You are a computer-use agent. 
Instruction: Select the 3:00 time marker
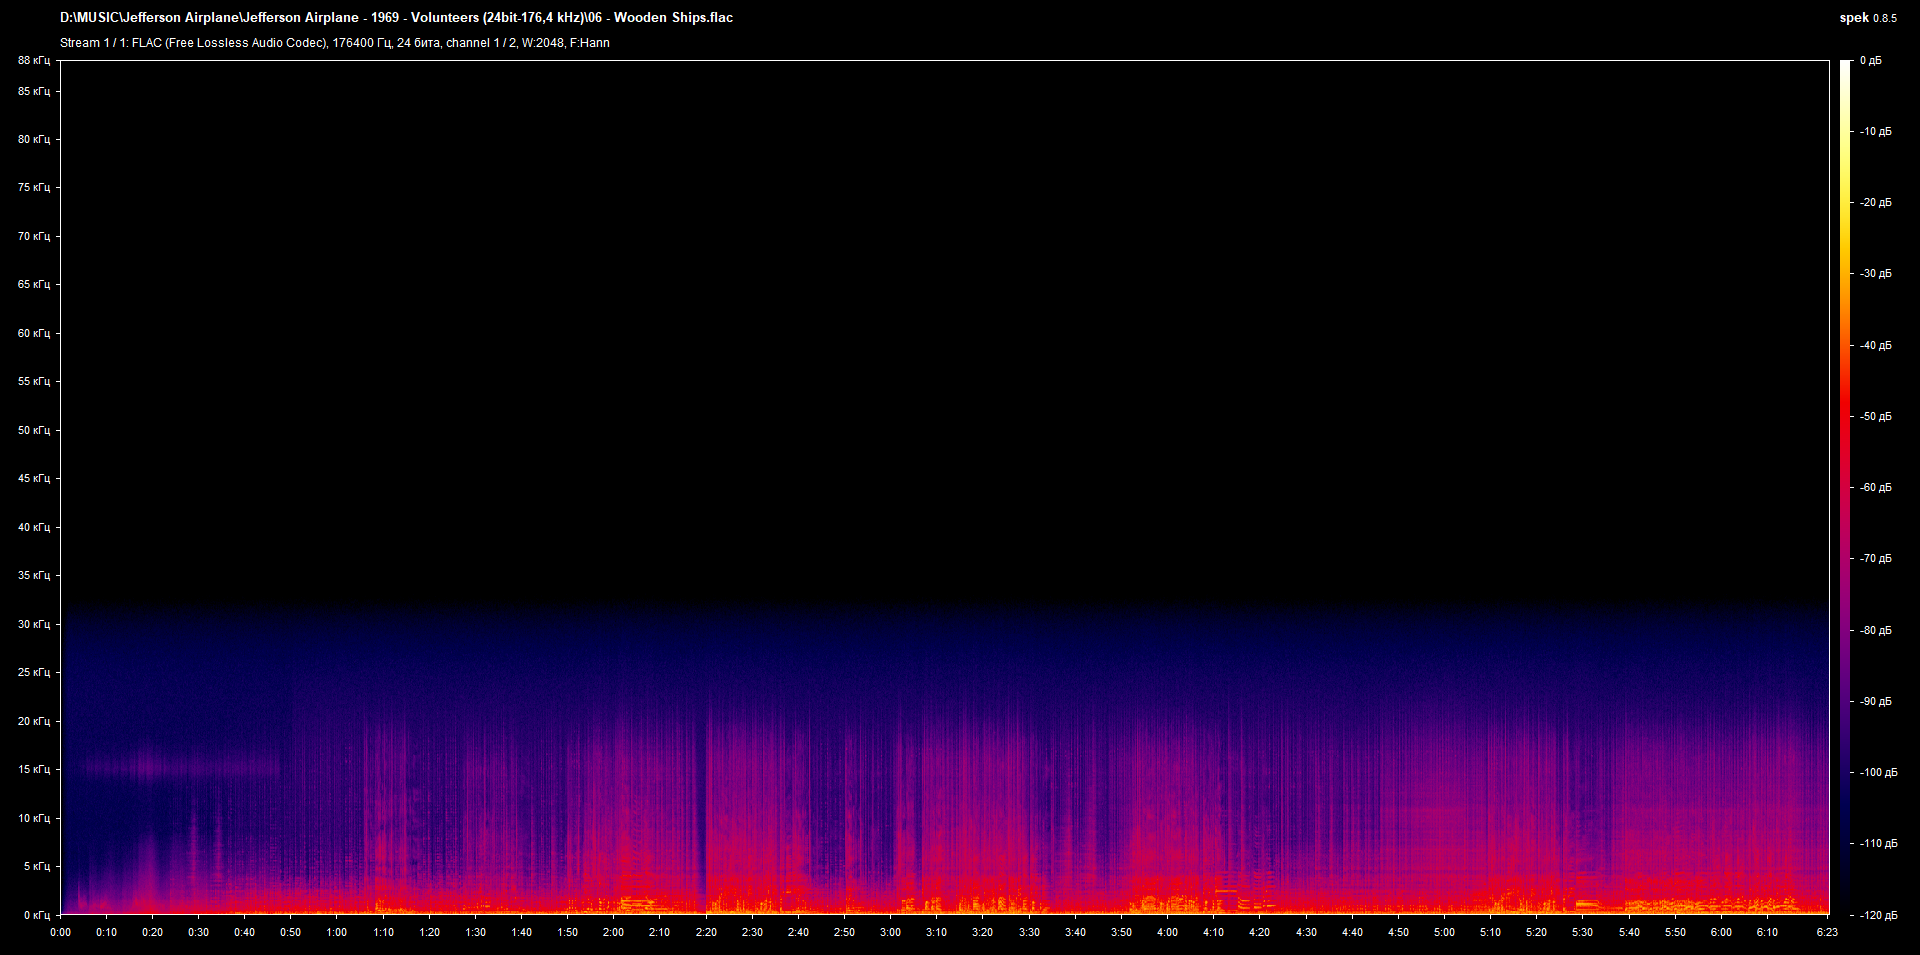click(890, 932)
